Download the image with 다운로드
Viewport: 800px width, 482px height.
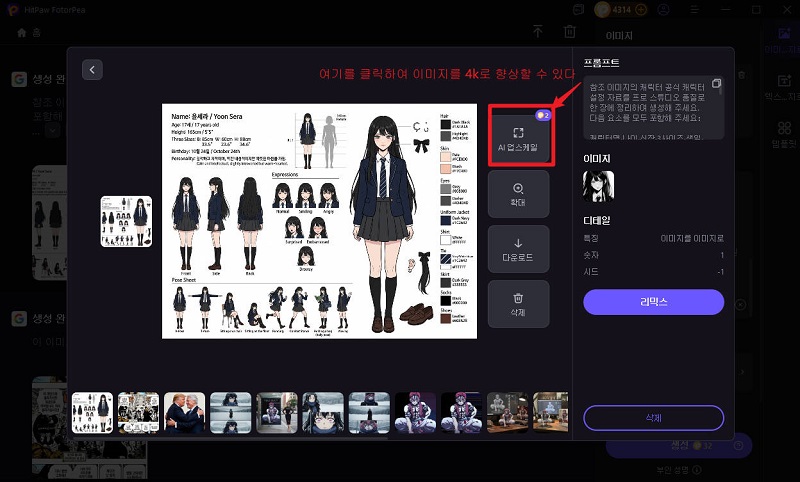pos(518,249)
